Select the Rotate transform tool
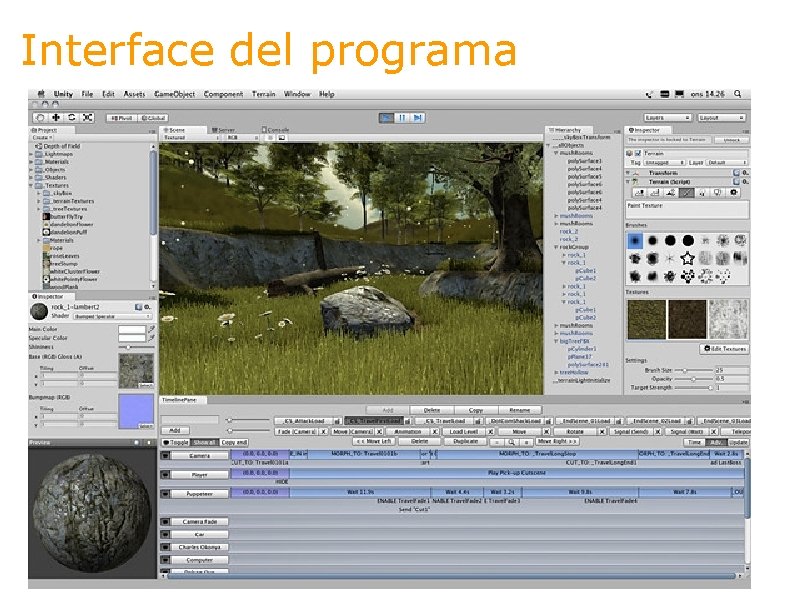Screen dimensions: 800x600 (71, 117)
